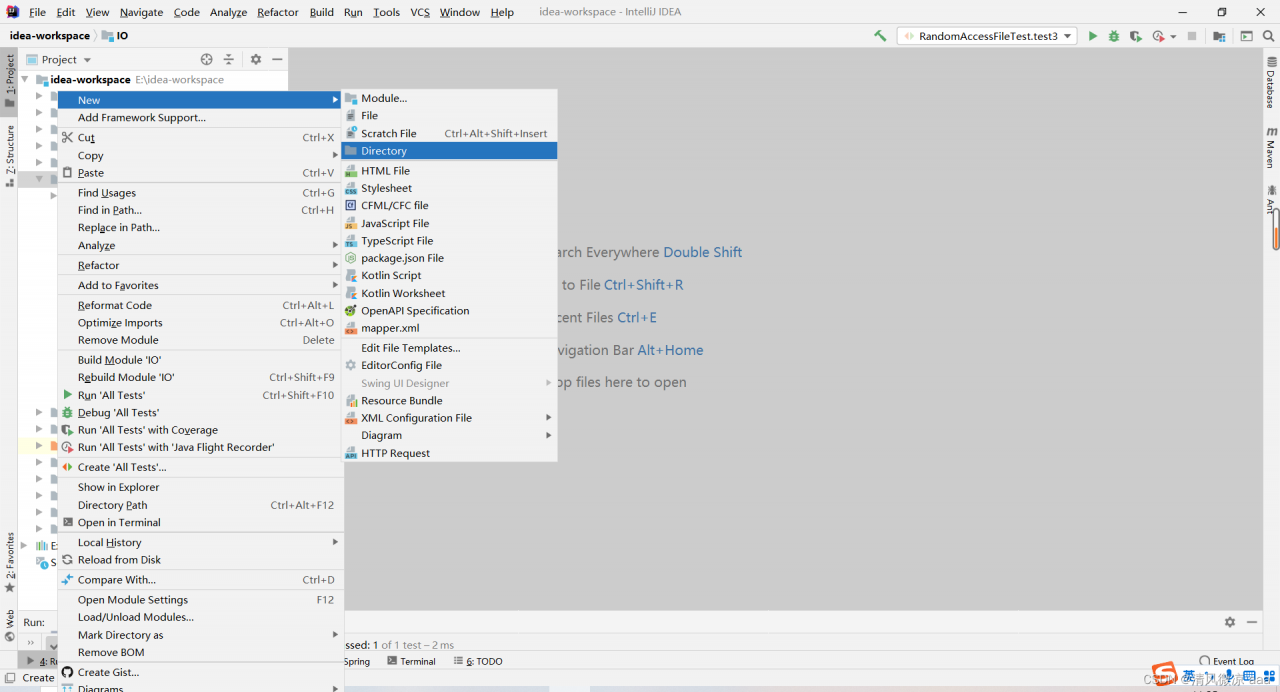Screen dimensions: 1280x692
Task: Click Collapse All icon in Project panel
Action: coord(228,60)
